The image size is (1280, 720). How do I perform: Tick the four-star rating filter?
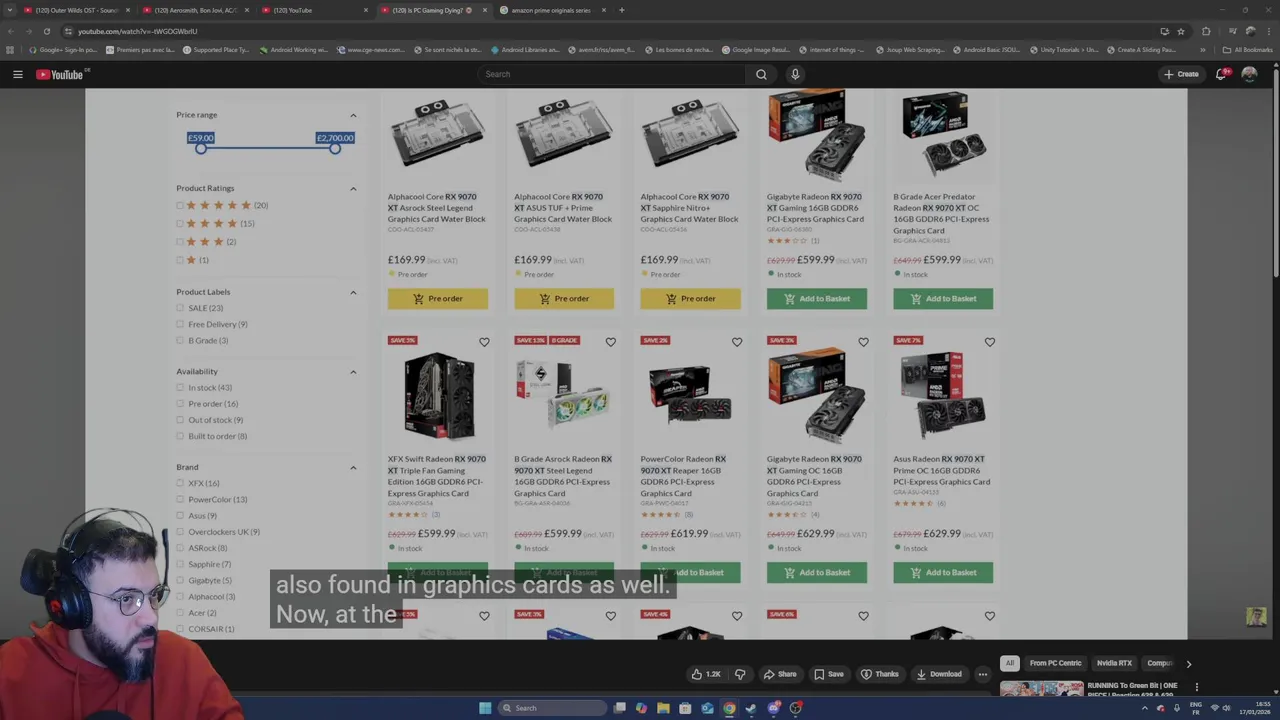(x=180, y=223)
